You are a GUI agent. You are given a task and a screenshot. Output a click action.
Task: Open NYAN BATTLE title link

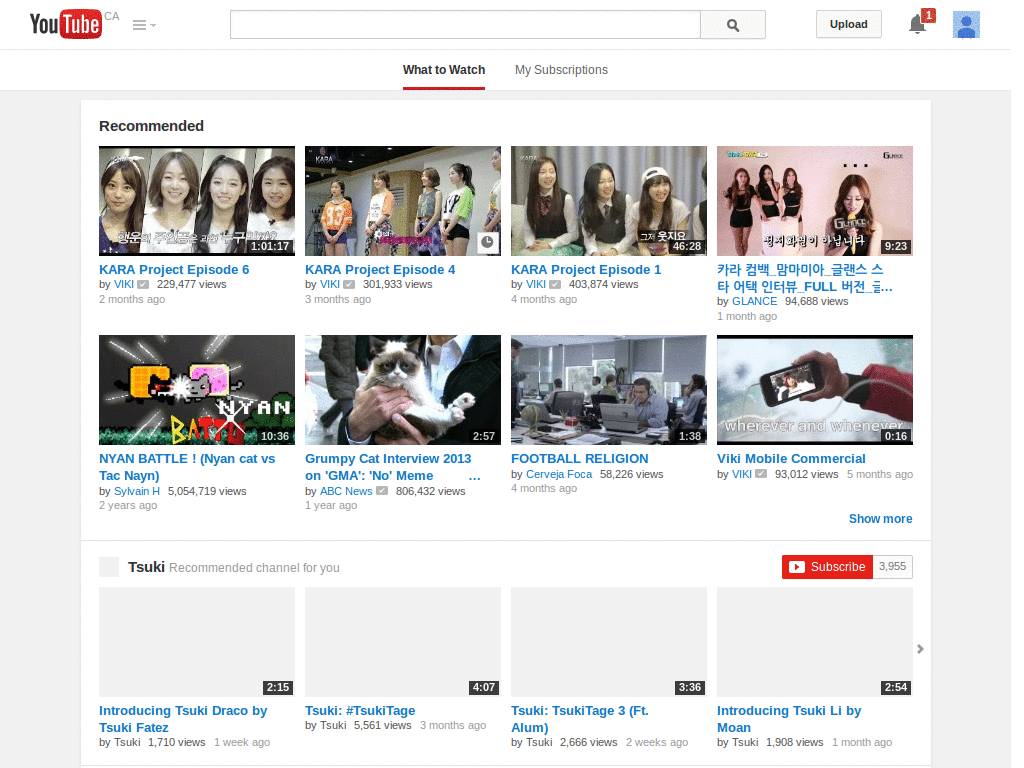[x=187, y=468]
